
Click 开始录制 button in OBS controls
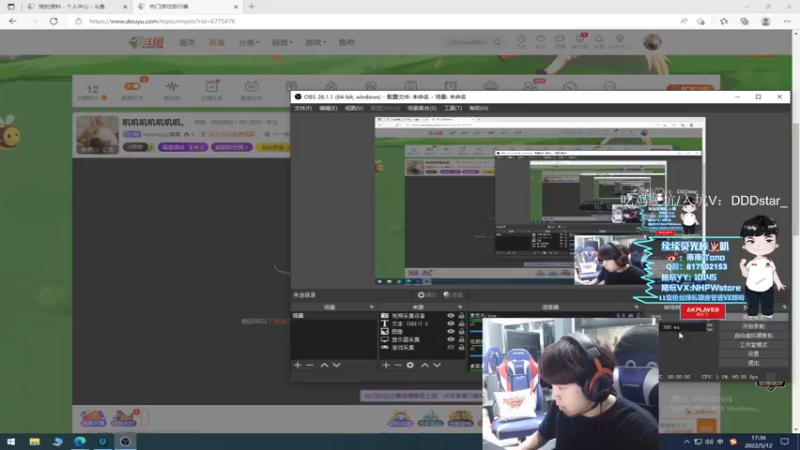pos(753,327)
